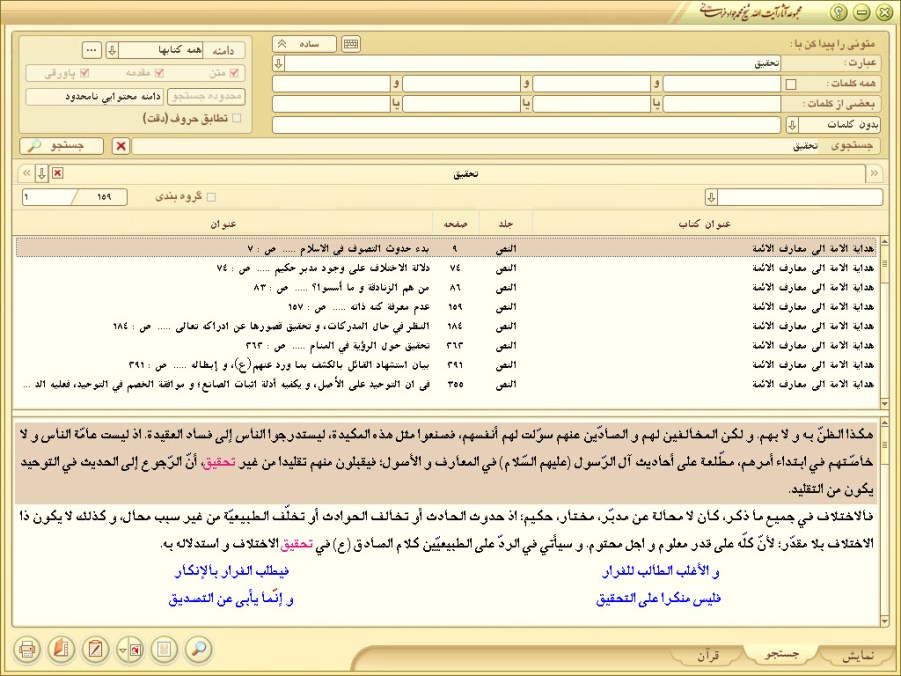Open the filter dropdown above عنوان کتاب column
901x676 pixels.
click(x=711, y=197)
